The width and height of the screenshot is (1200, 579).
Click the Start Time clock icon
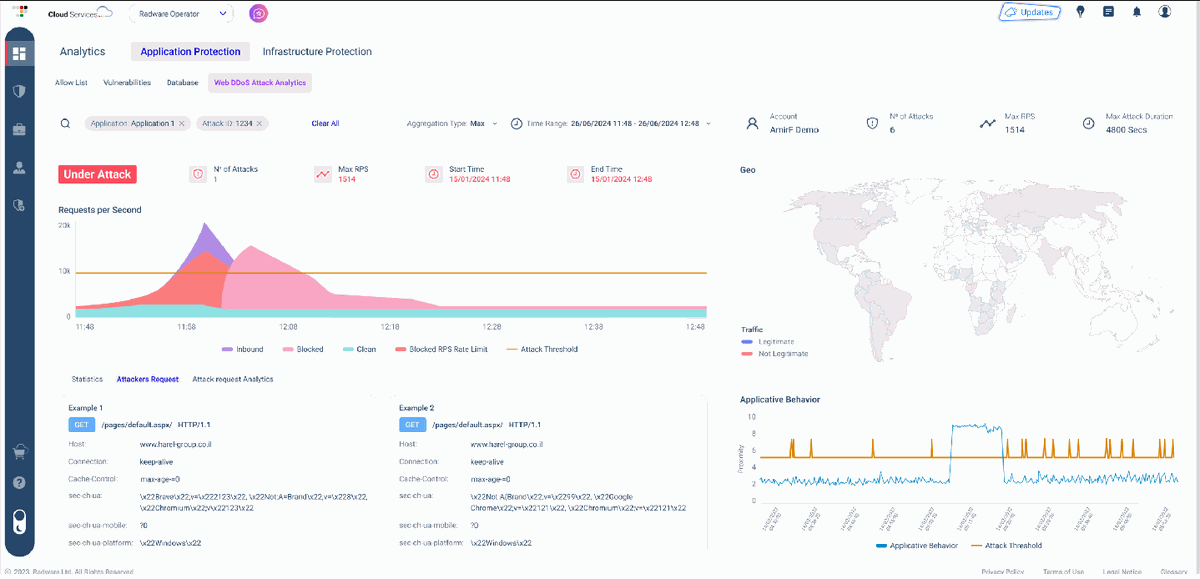[434, 174]
